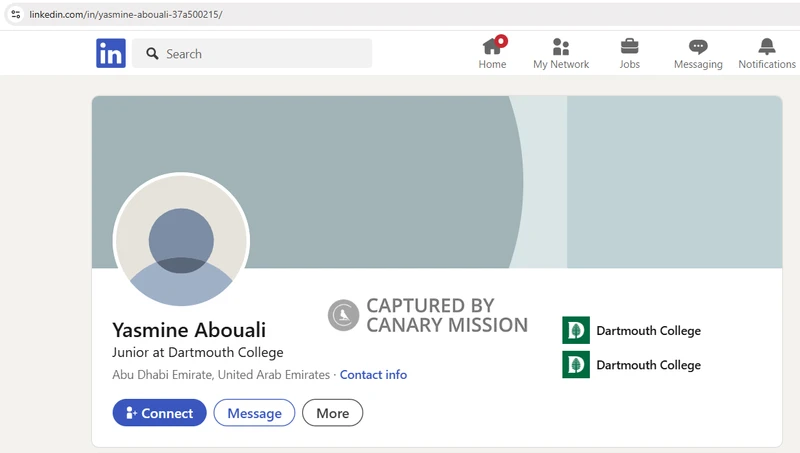Open the Home navigation tab
Image resolution: width=800 pixels, height=453 pixels.
coord(492,53)
